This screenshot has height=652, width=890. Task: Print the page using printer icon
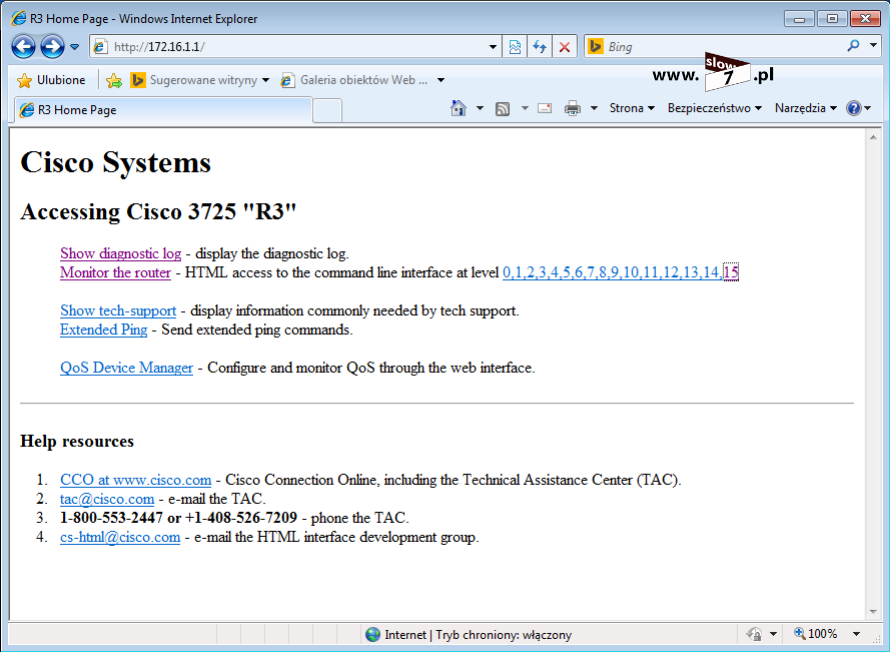(x=572, y=108)
